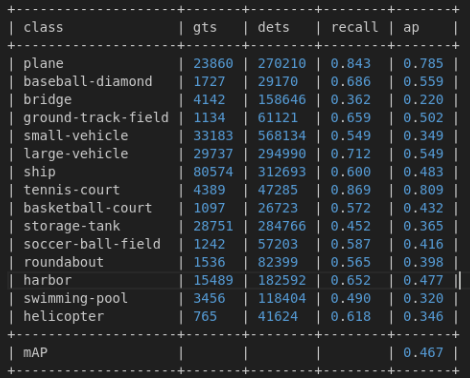
Task: Click tennis-court ap value 0.809
Action: point(423,190)
